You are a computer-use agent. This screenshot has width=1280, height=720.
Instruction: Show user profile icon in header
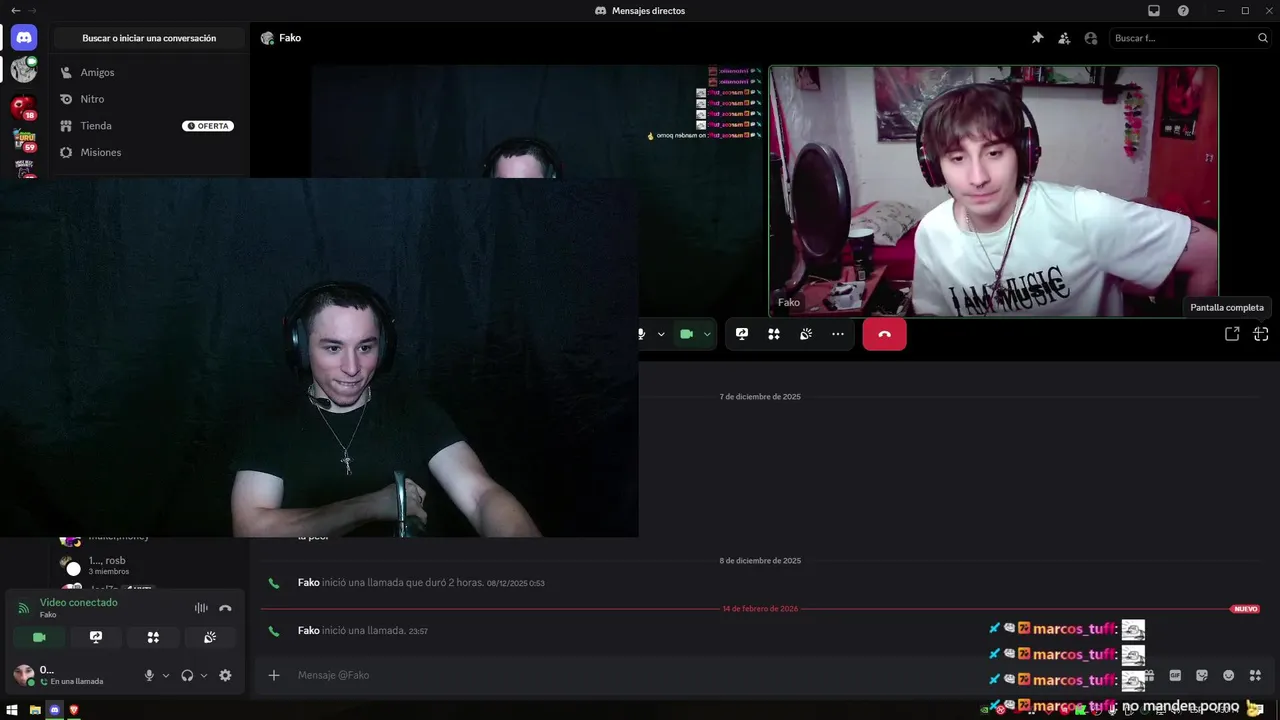[1091, 38]
